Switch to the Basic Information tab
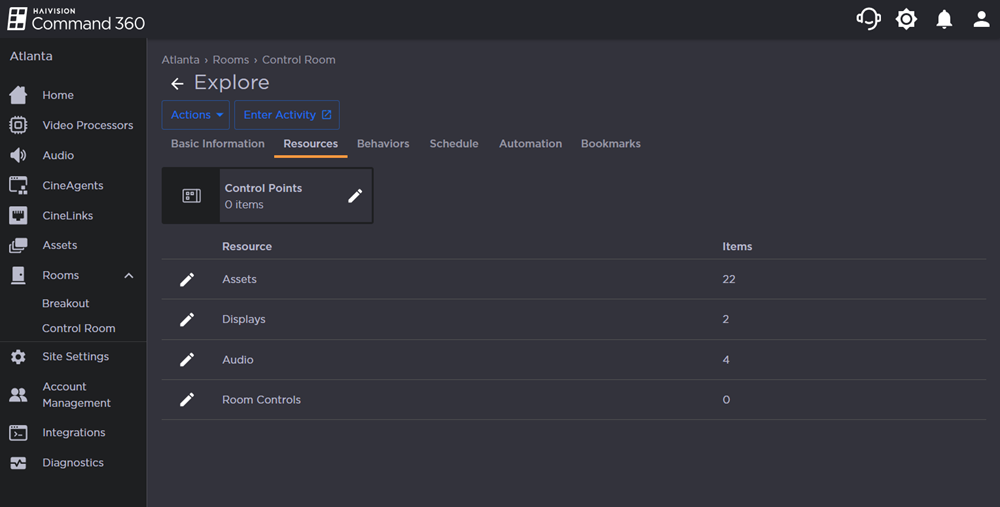 click(217, 144)
